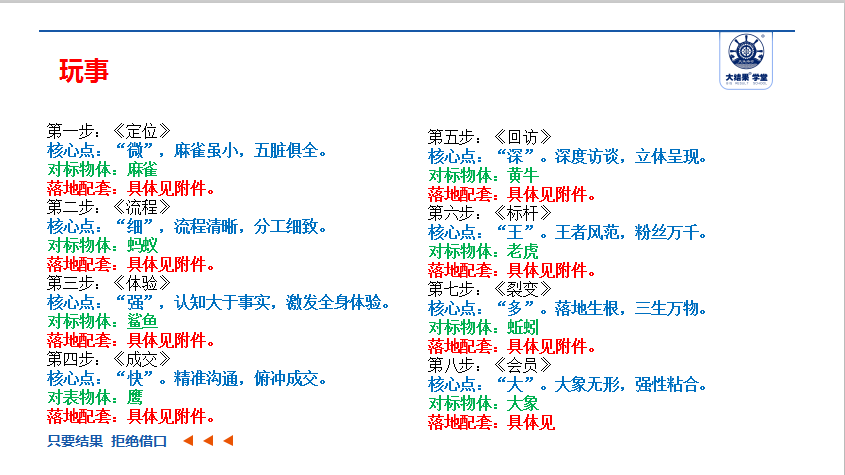Click the middle orange triangle arrow
The height and width of the screenshot is (475, 845).
(208, 440)
